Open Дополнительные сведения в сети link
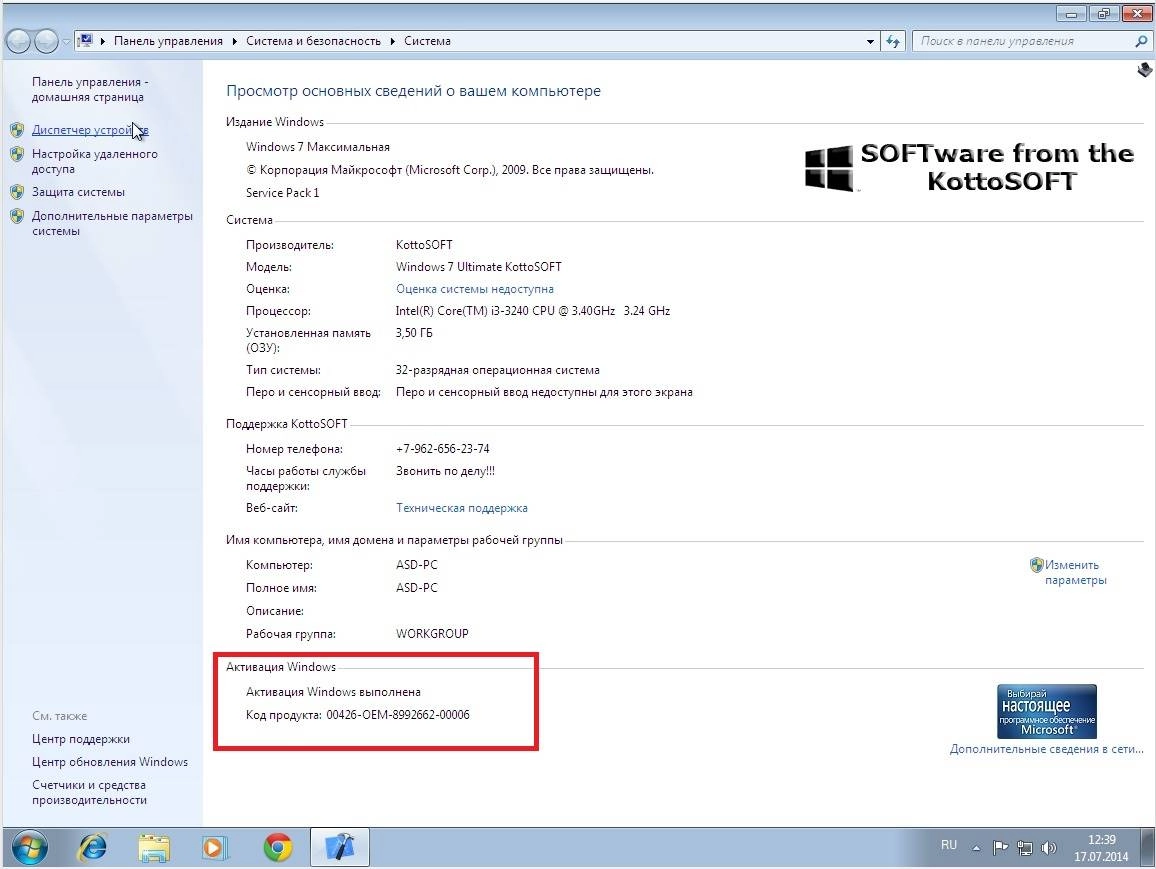The image size is (1156, 869). click(1046, 749)
